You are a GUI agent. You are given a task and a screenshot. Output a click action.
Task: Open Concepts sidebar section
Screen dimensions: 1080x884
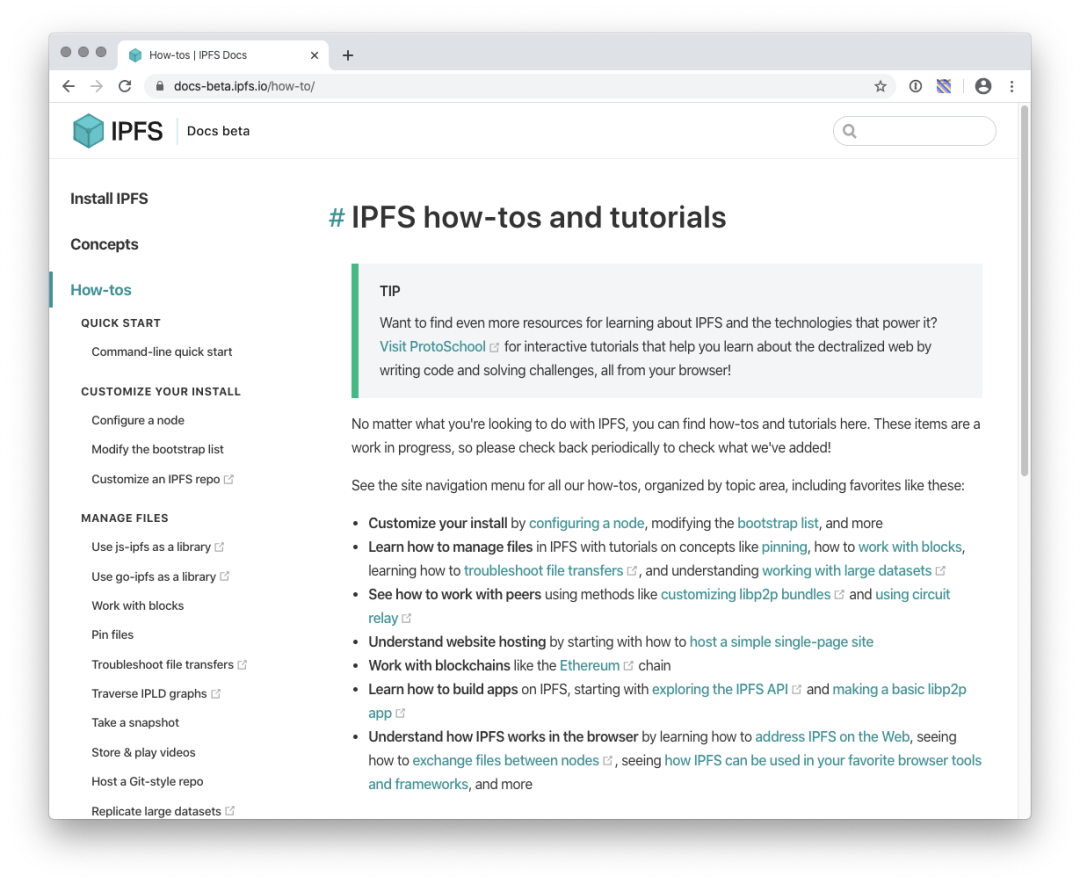tap(104, 244)
